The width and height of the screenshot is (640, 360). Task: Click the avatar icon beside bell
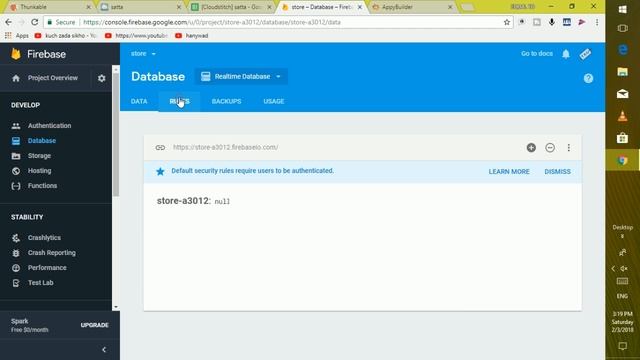585,54
